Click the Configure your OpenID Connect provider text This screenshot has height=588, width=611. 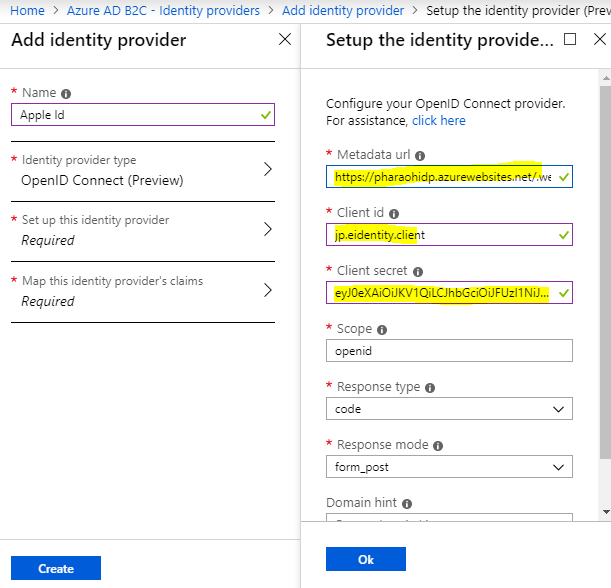(445, 104)
